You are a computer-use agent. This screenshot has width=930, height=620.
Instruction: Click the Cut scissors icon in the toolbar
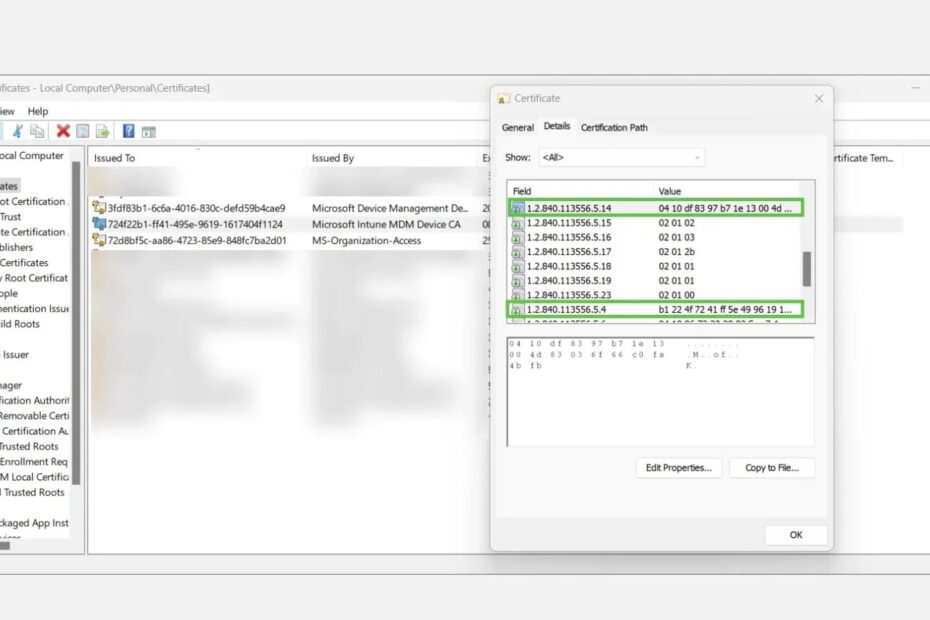pos(18,131)
